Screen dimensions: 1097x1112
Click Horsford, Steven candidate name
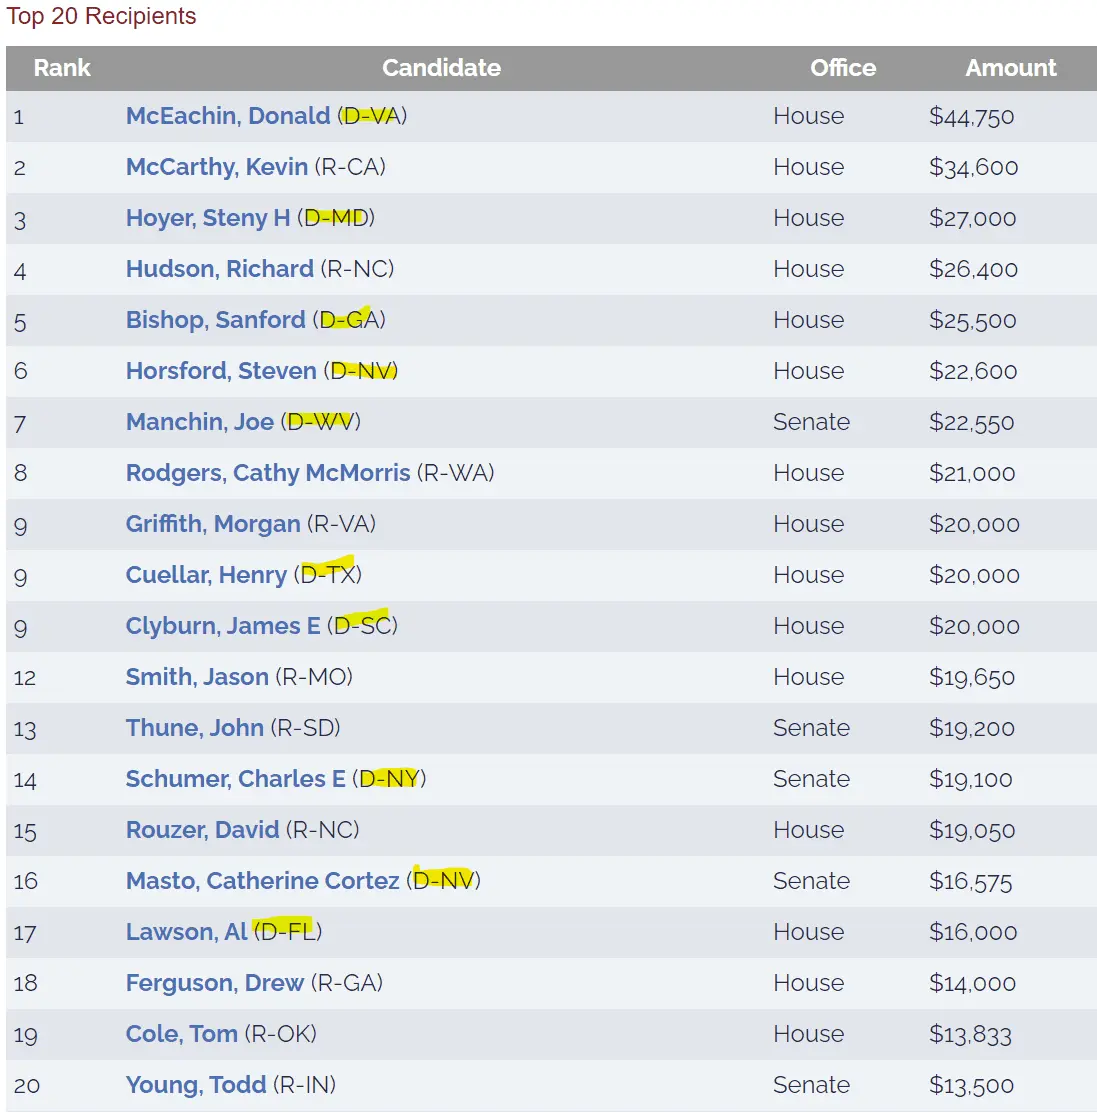(x=220, y=371)
